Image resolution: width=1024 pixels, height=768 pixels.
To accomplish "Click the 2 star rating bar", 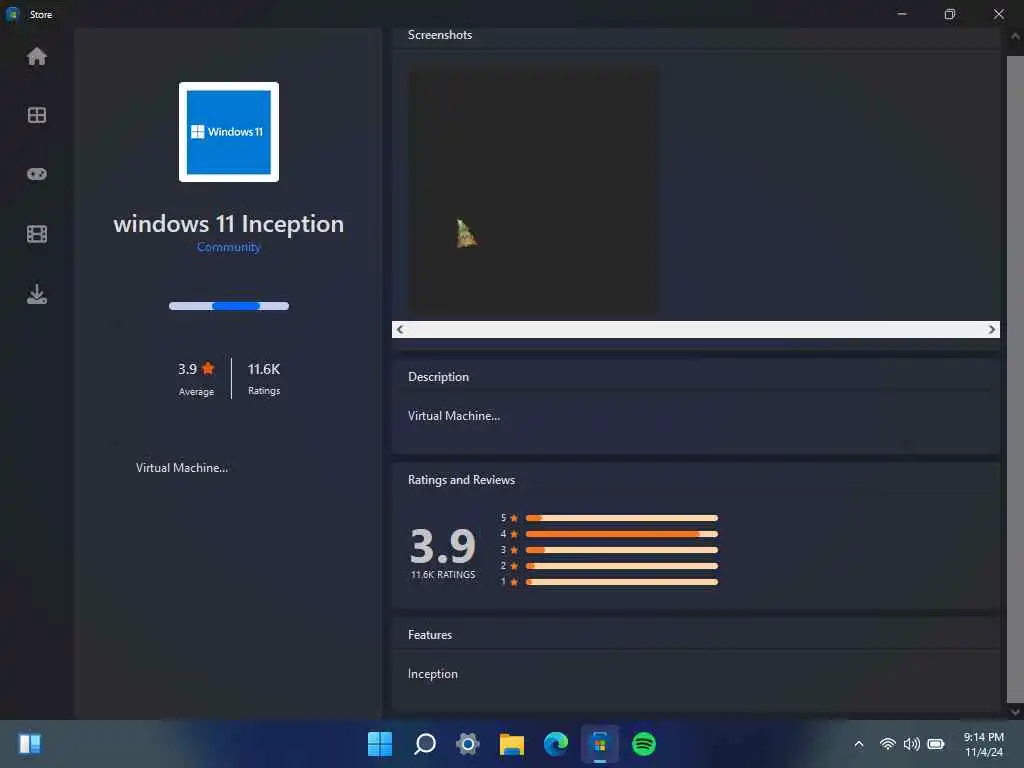I will click(x=622, y=566).
